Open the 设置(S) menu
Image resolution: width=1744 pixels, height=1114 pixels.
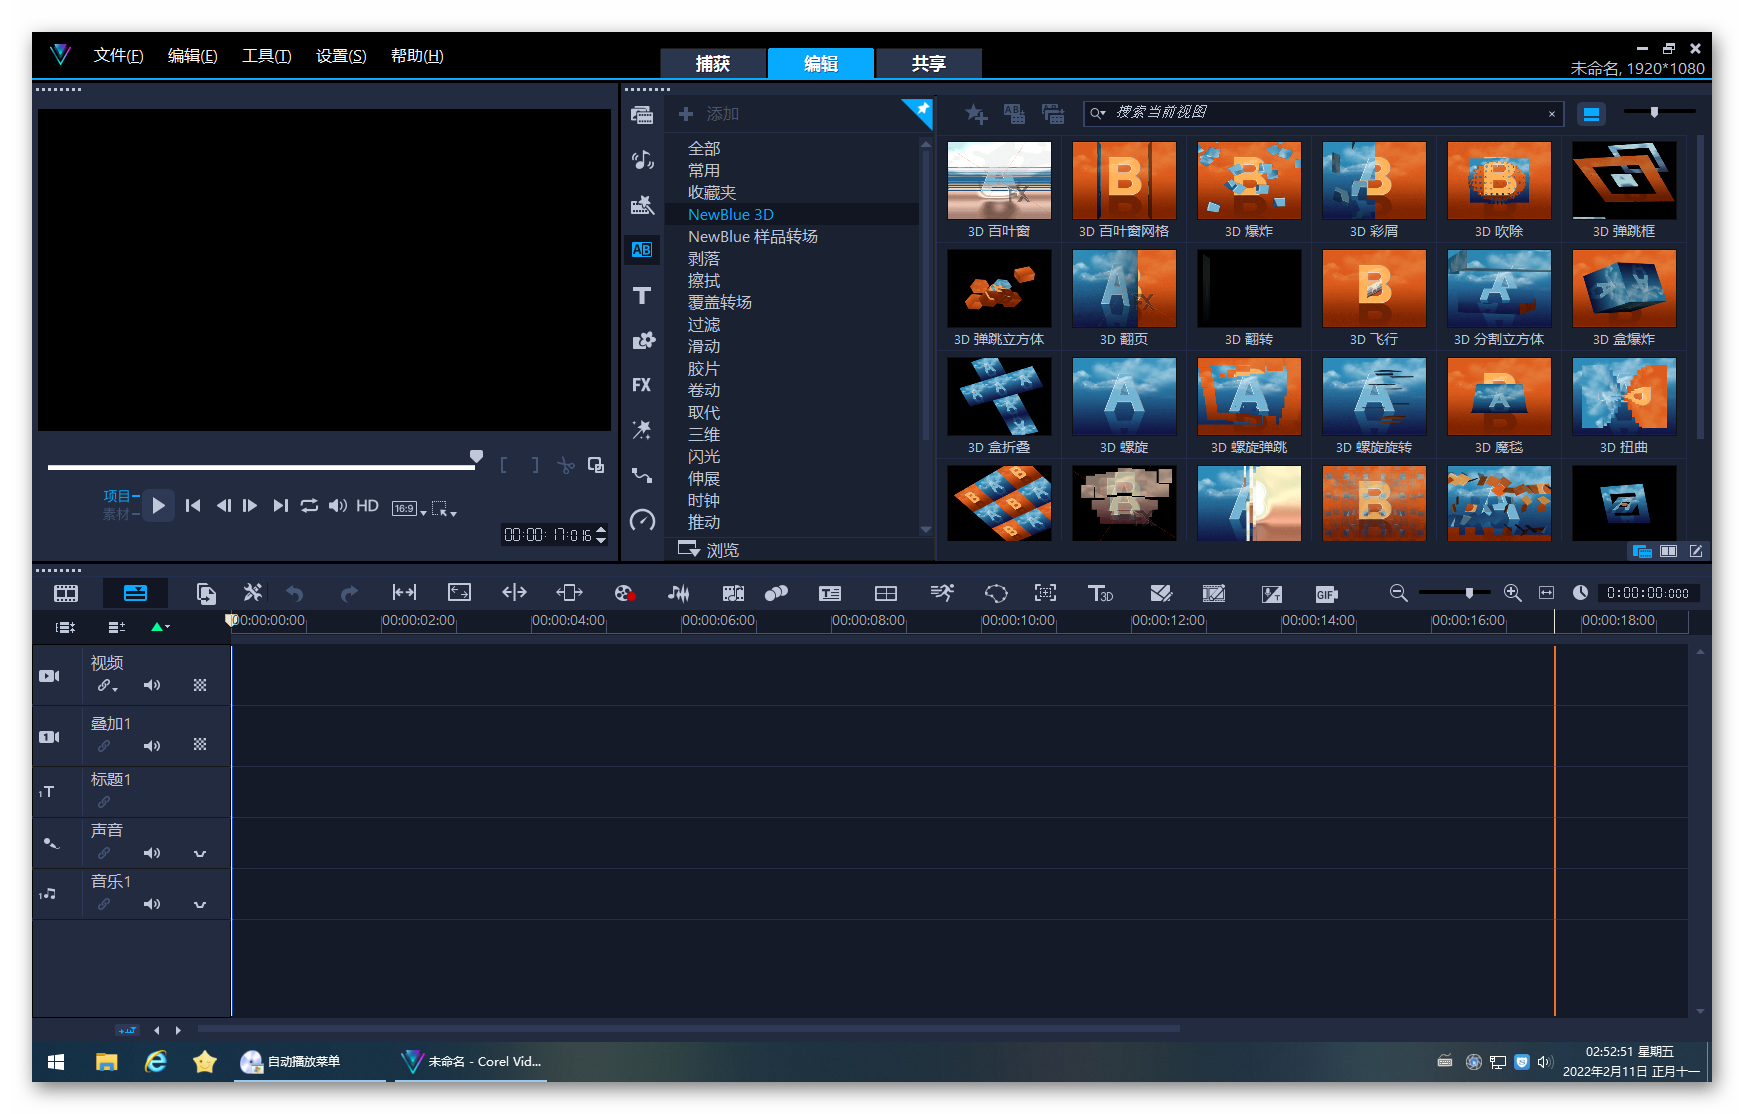341,56
